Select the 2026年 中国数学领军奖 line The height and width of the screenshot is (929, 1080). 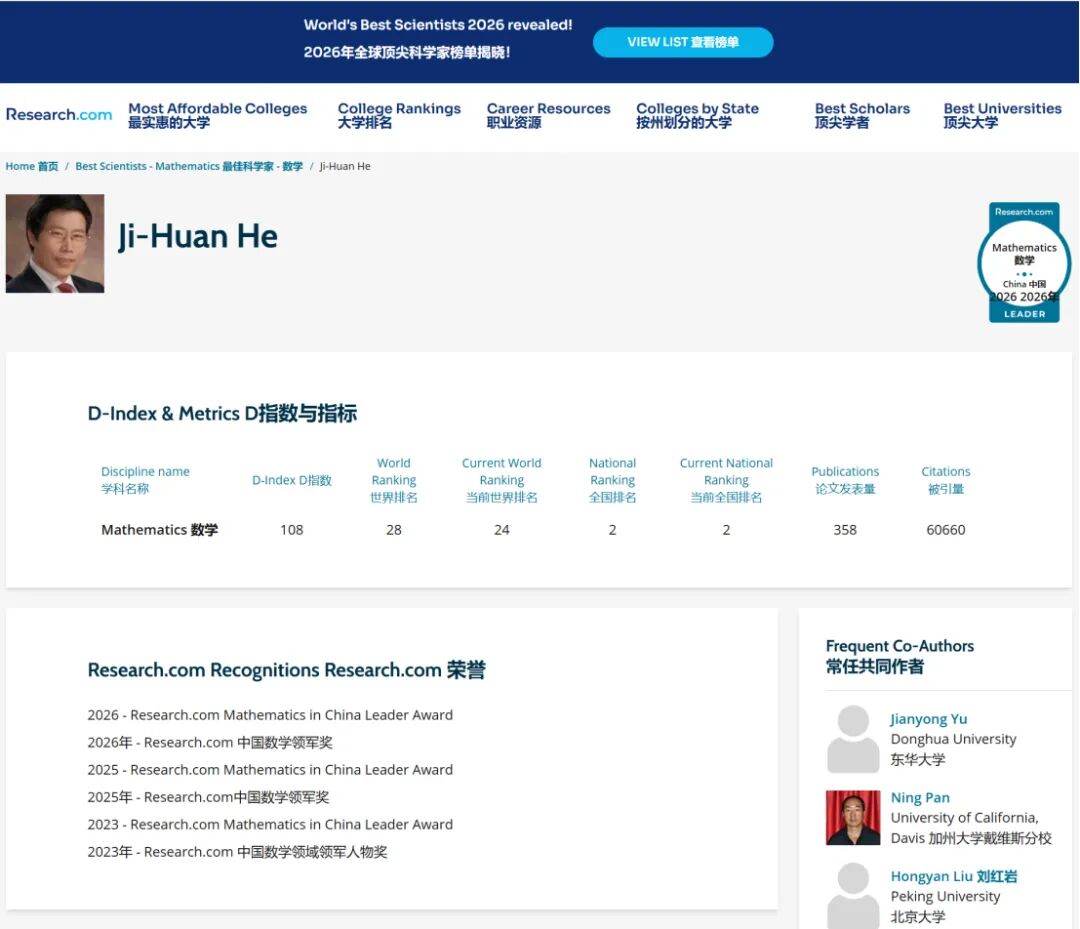(x=210, y=742)
